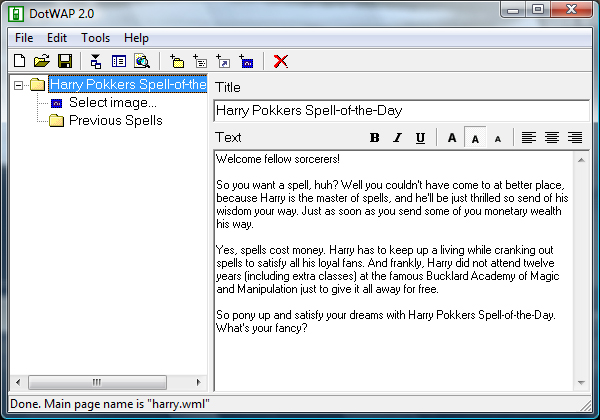The image size is (600, 420).
Task: Click the open folder toolbar icon
Action: click(42, 61)
